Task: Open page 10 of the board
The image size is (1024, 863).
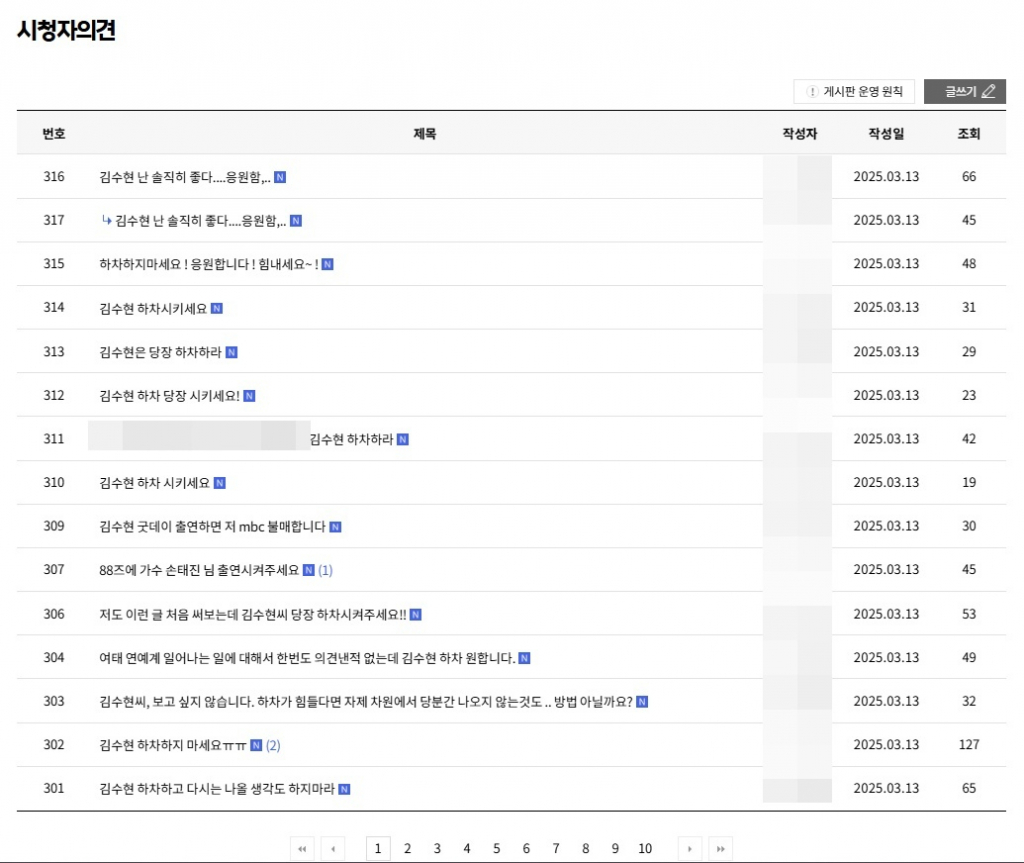Action: click(645, 848)
